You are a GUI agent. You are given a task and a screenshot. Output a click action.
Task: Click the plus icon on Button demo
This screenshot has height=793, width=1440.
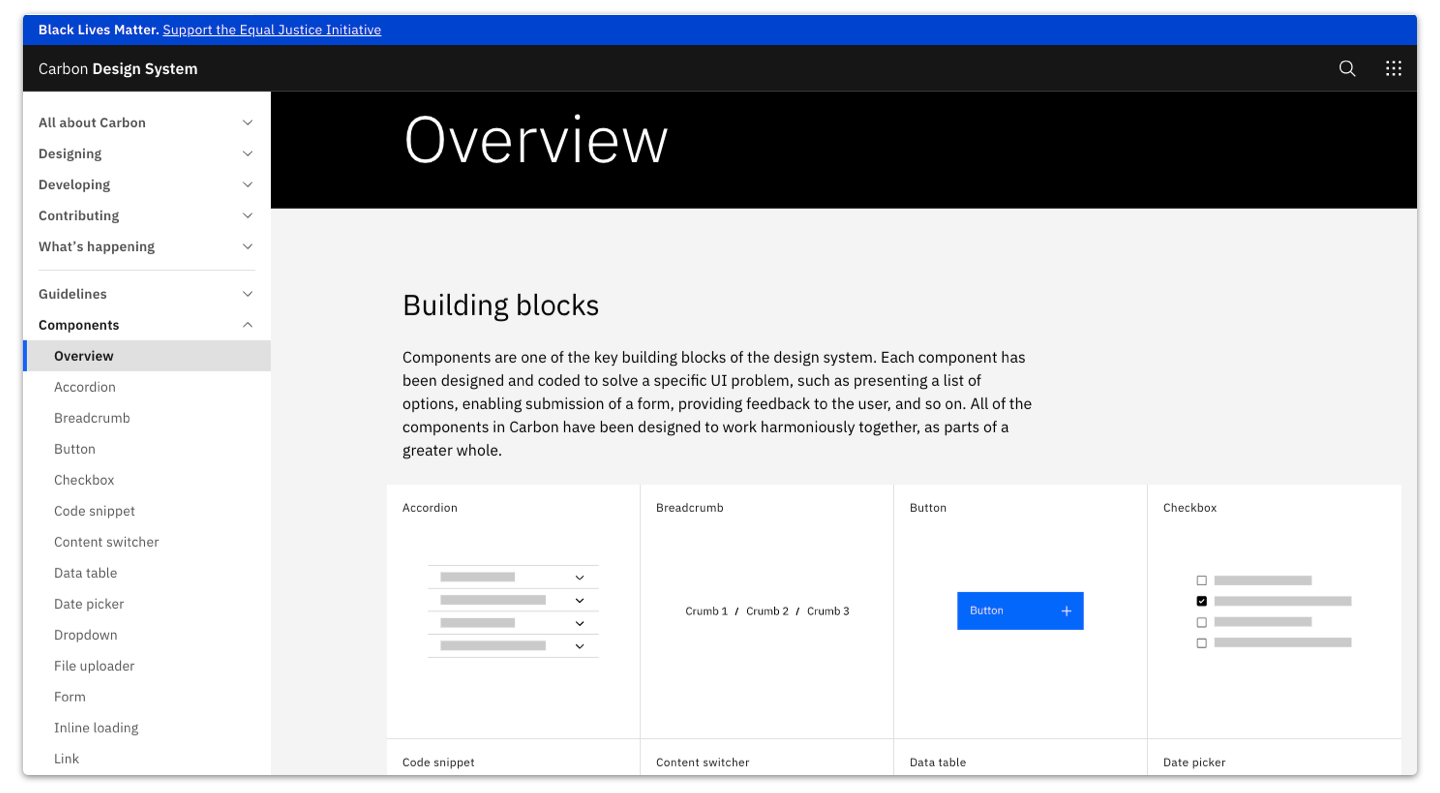[x=1066, y=611]
